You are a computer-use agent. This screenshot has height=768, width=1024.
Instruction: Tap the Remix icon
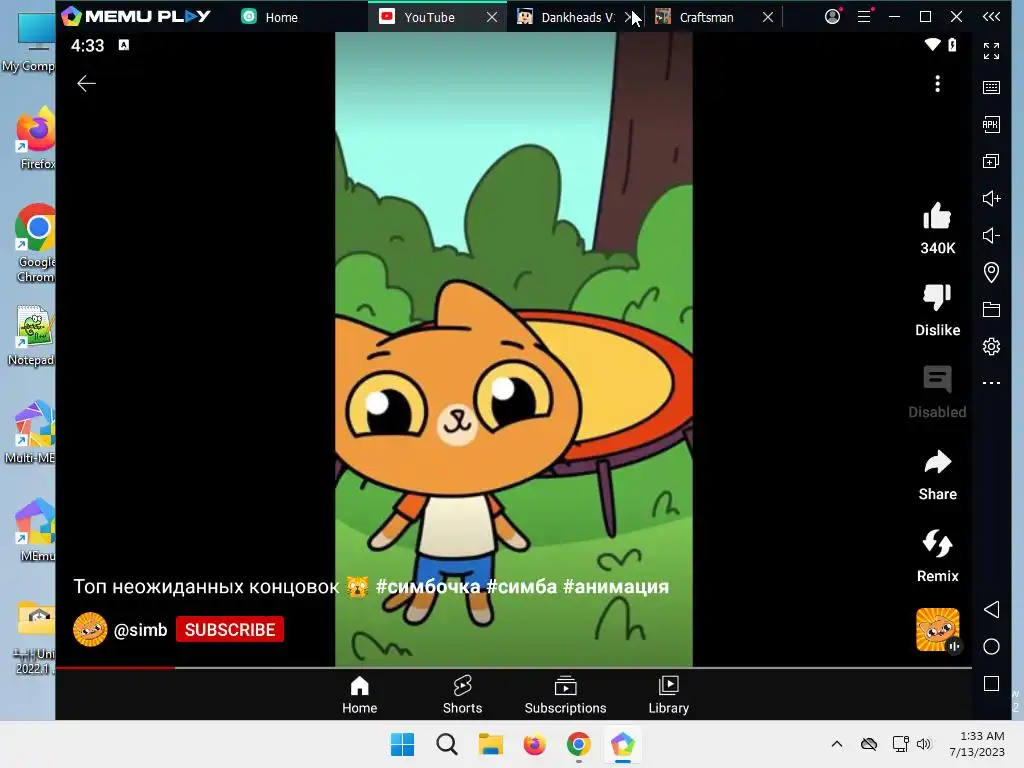pyautogui.click(x=937, y=544)
